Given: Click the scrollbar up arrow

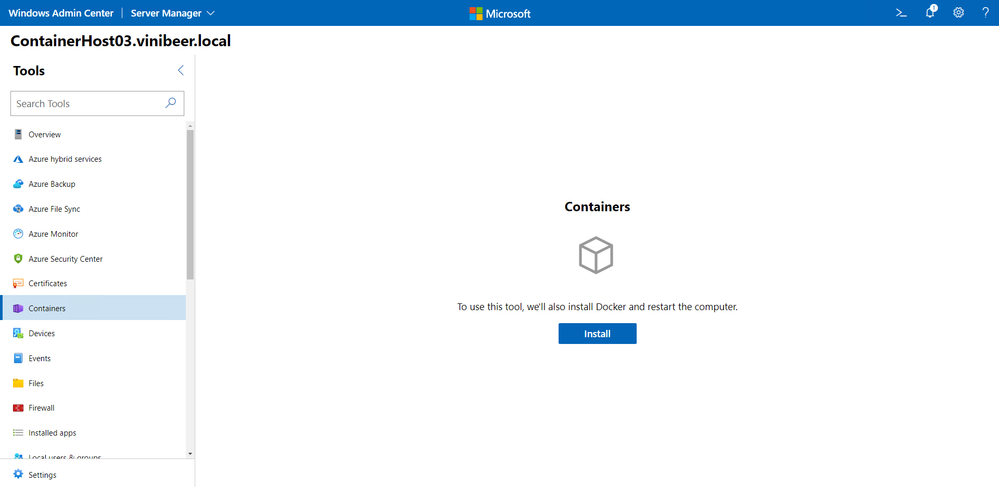Looking at the screenshot, I should [190, 126].
